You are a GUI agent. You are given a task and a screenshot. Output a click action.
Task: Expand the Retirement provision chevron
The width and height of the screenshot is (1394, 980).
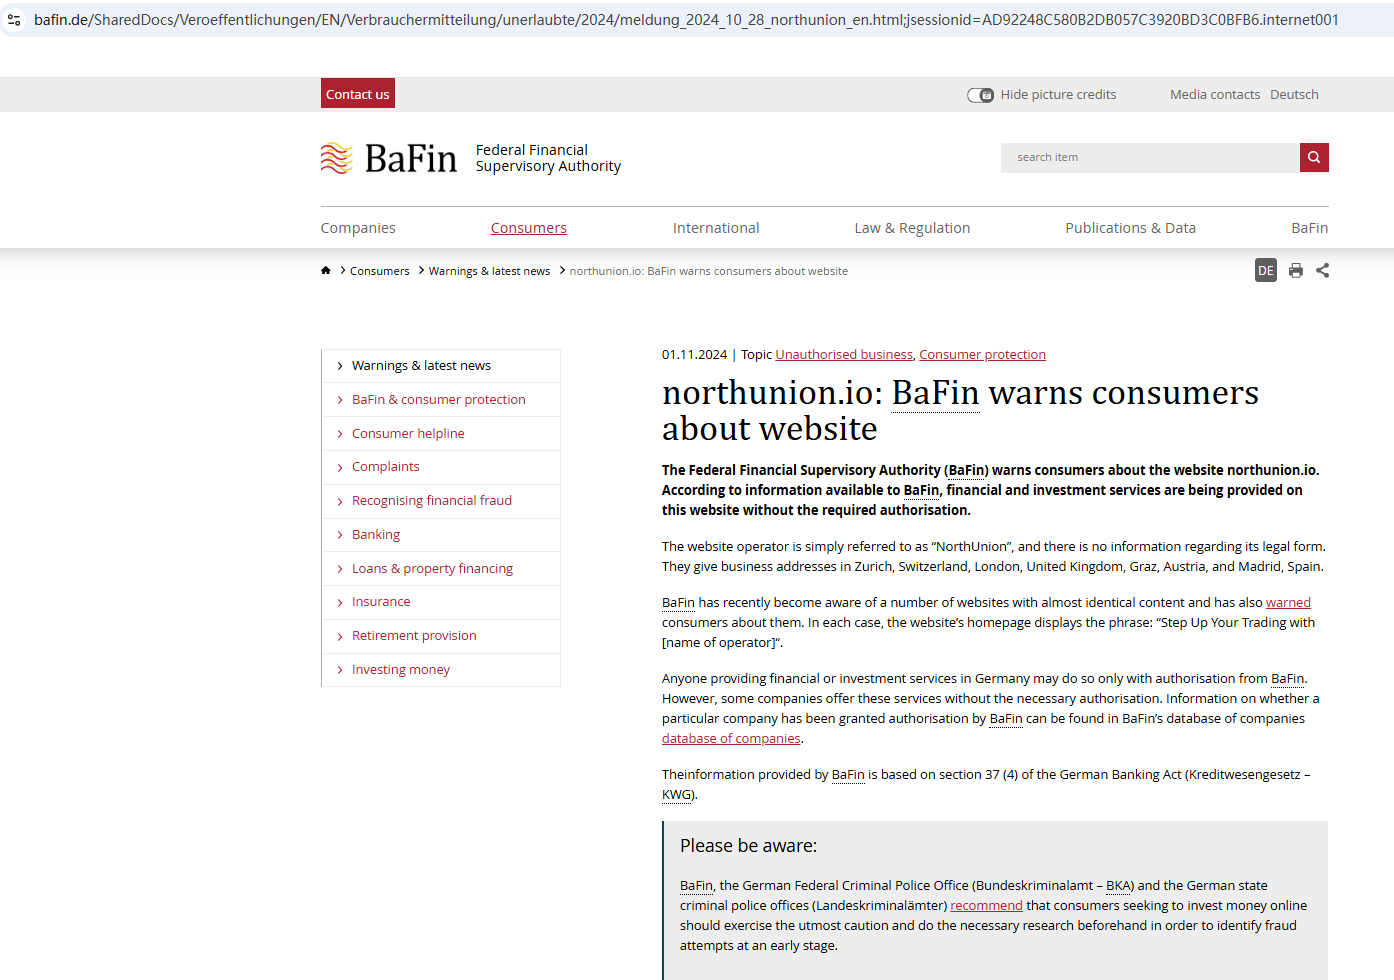(x=340, y=636)
